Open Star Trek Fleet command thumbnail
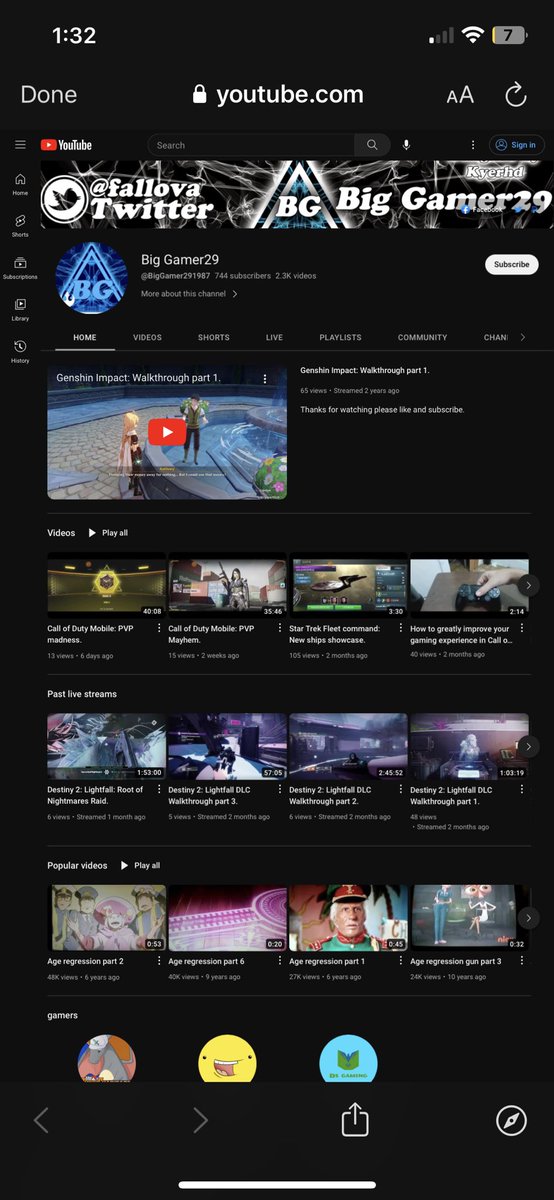The image size is (554, 1200). pyautogui.click(x=348, y=585)
